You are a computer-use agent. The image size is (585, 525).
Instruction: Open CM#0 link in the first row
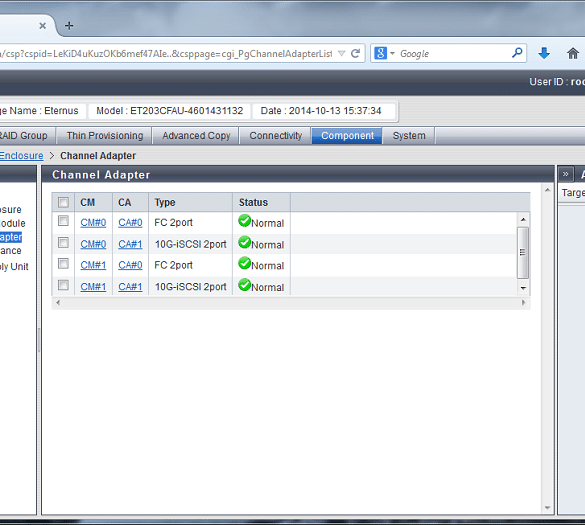[x=93, y=223]
